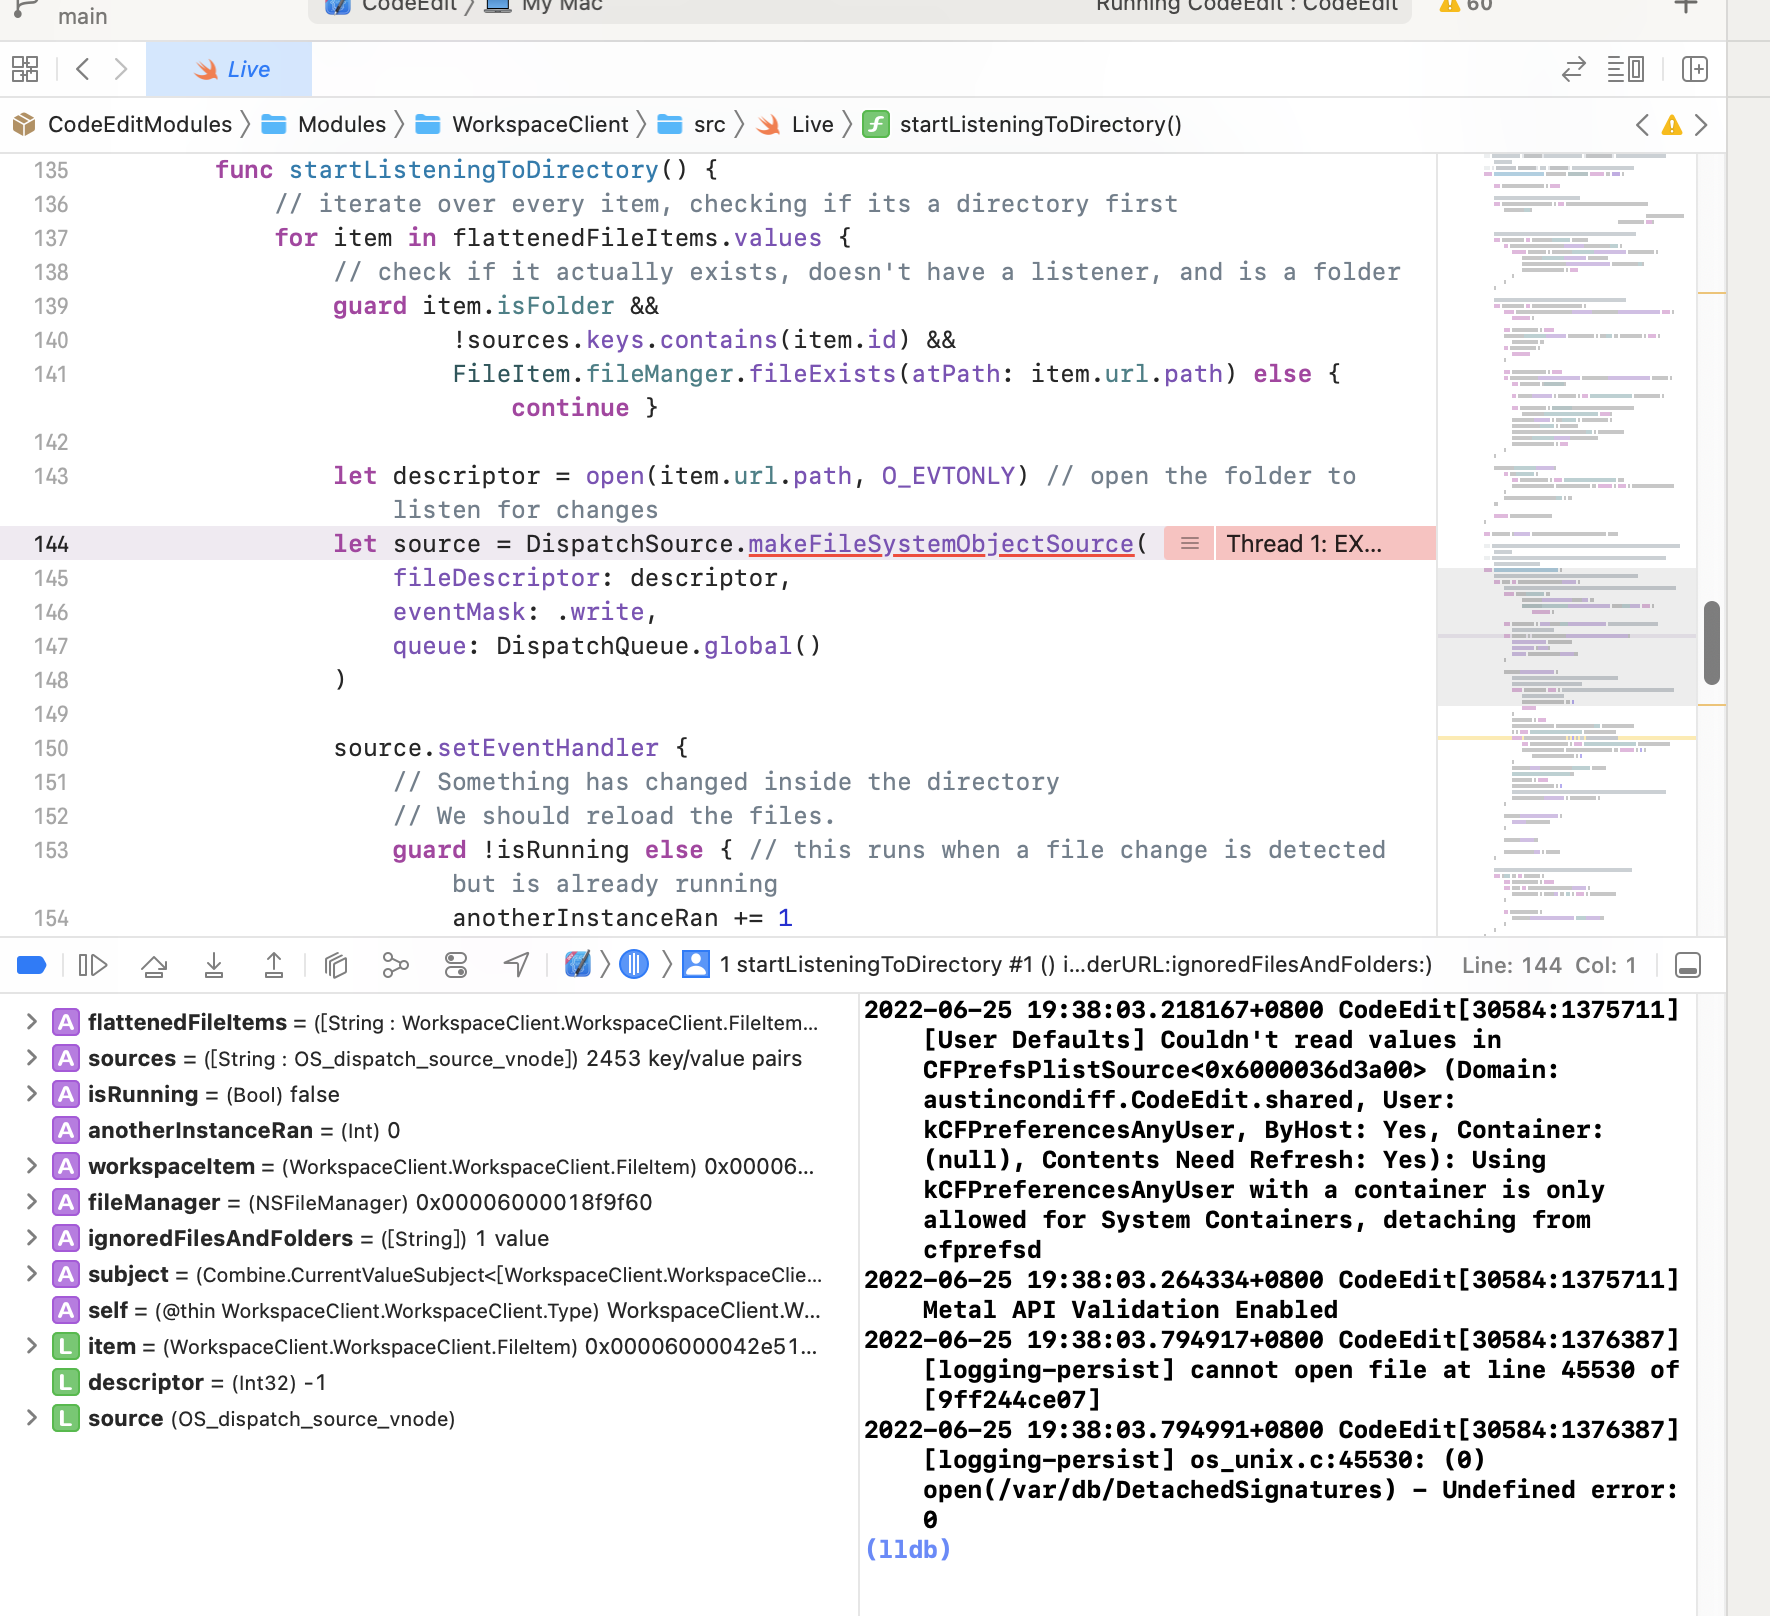Click WorkspaceClient in the jump bar

(521, 124)
